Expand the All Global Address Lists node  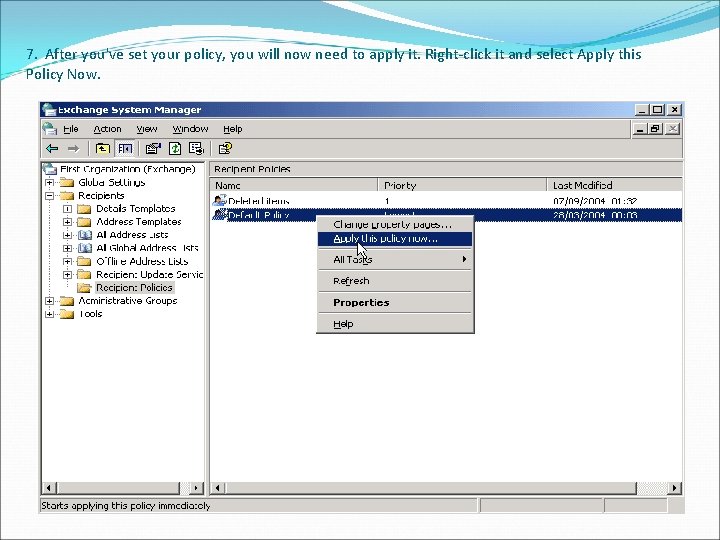click(x=68, y=248)
